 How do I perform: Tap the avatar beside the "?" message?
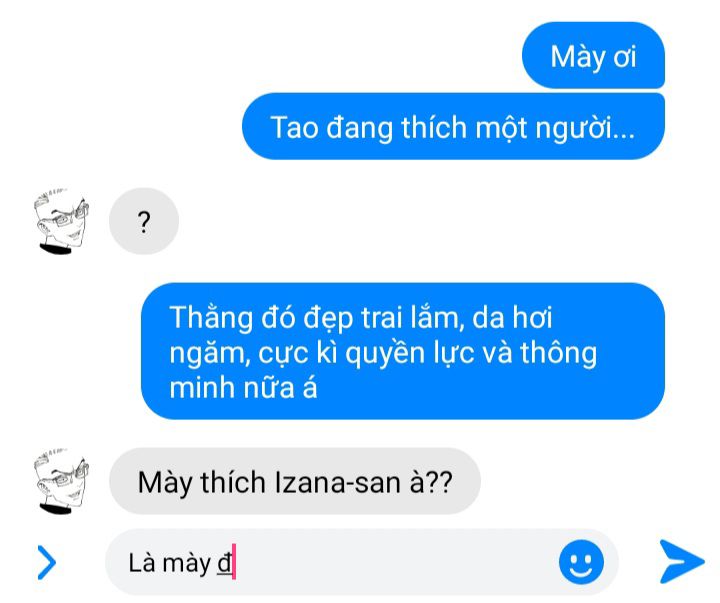[61, 221]
